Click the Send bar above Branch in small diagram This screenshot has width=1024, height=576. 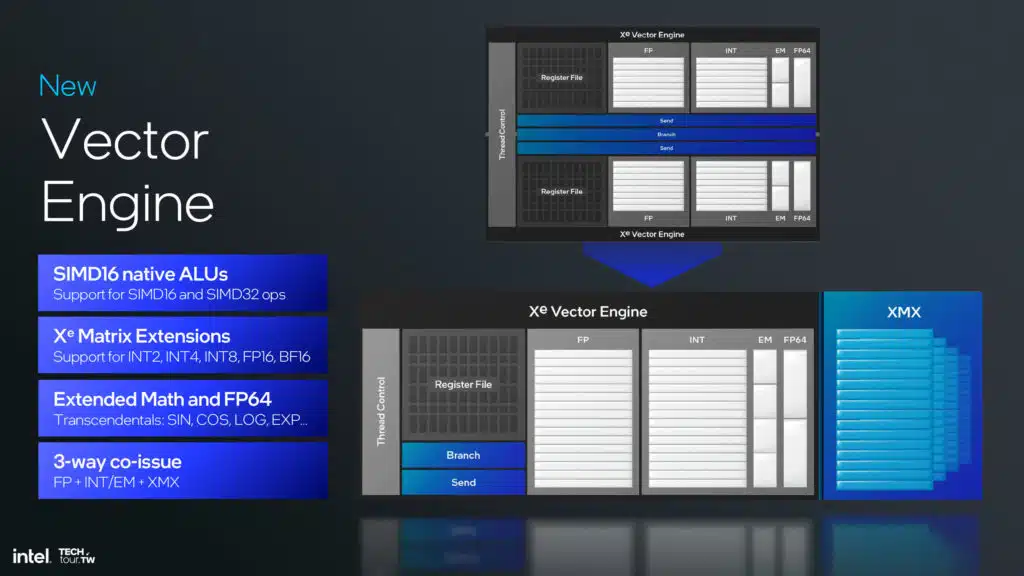(x=666, y=121)
